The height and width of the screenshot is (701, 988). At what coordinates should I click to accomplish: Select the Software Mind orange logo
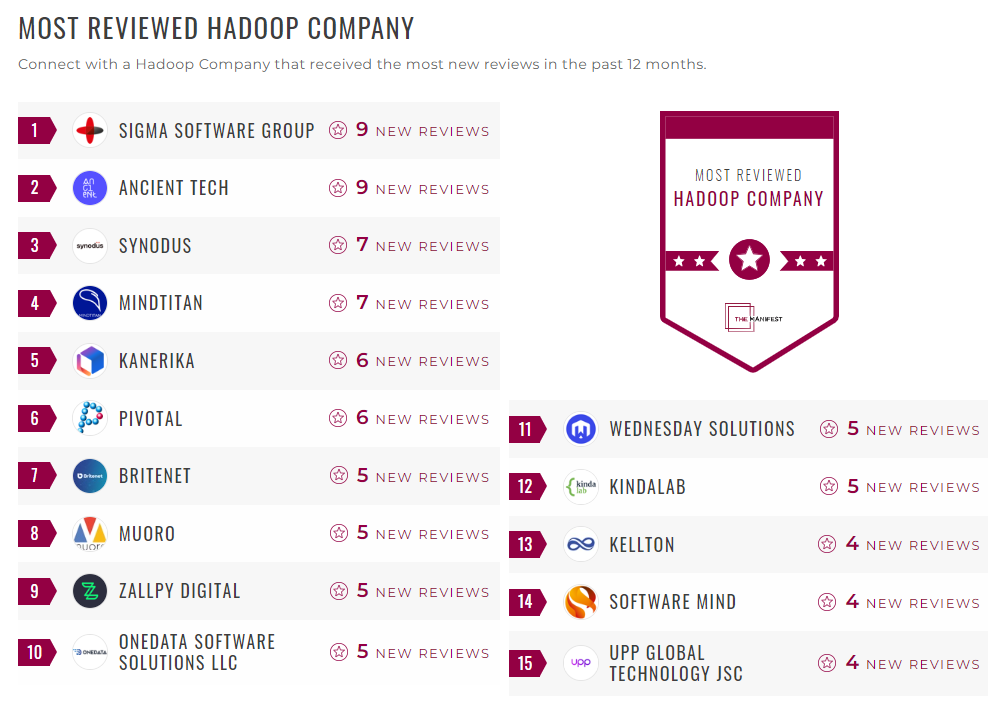[580, 602]
